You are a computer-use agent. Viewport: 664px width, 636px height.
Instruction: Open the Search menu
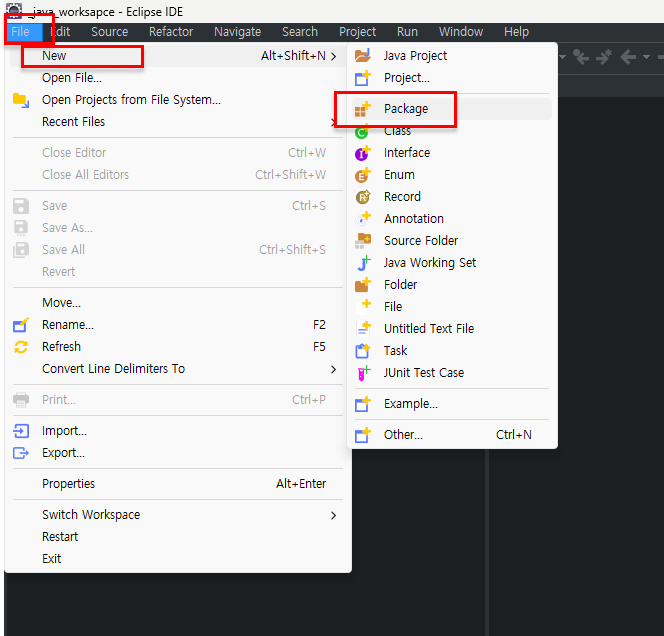click(x=300, y=32)
